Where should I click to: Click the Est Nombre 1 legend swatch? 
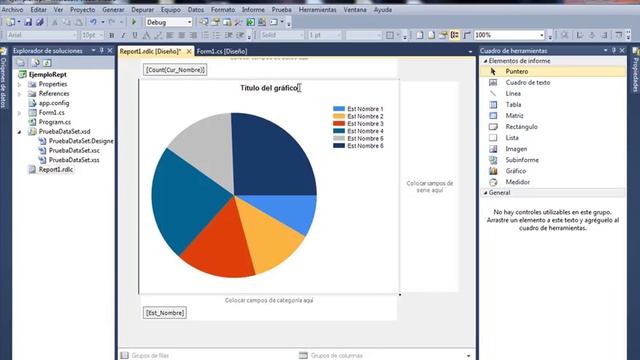339,109
